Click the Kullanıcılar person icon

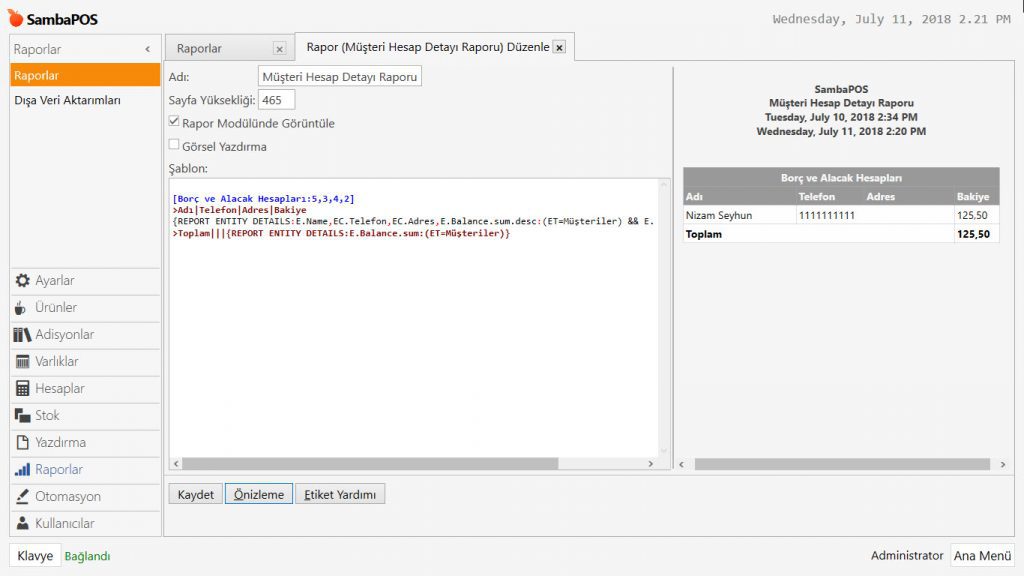point(22,524)
